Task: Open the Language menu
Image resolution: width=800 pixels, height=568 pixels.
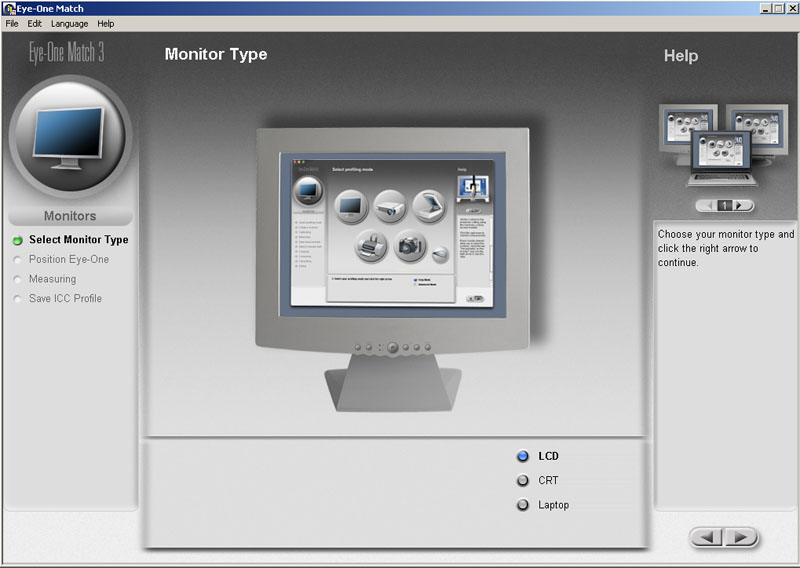Action: coord(69,23)
